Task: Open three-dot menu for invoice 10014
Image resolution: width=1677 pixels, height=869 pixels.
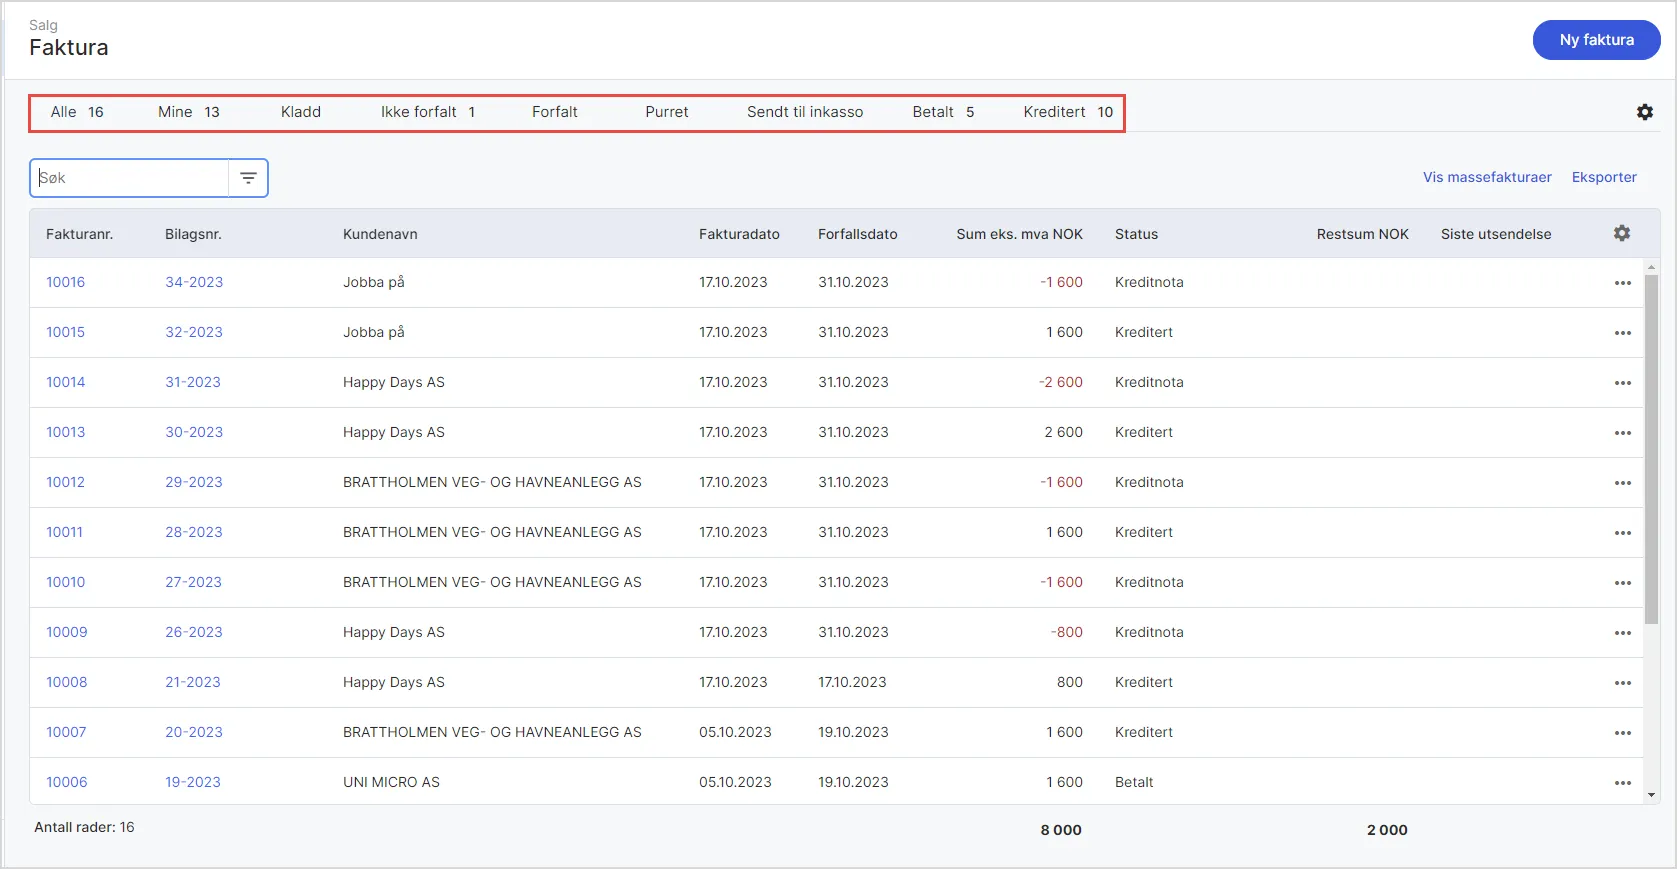Action: click(x=1622, y=383)
